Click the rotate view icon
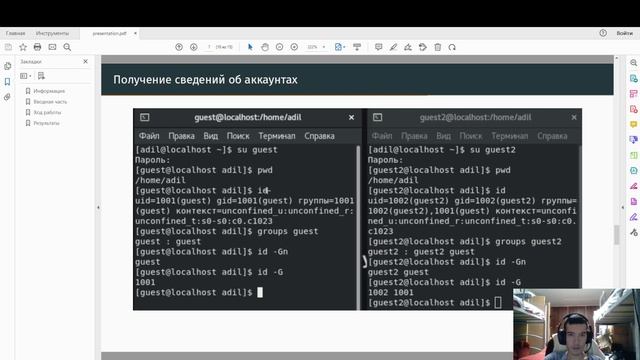This screenshot has width=640, height=360. (452, 47)
